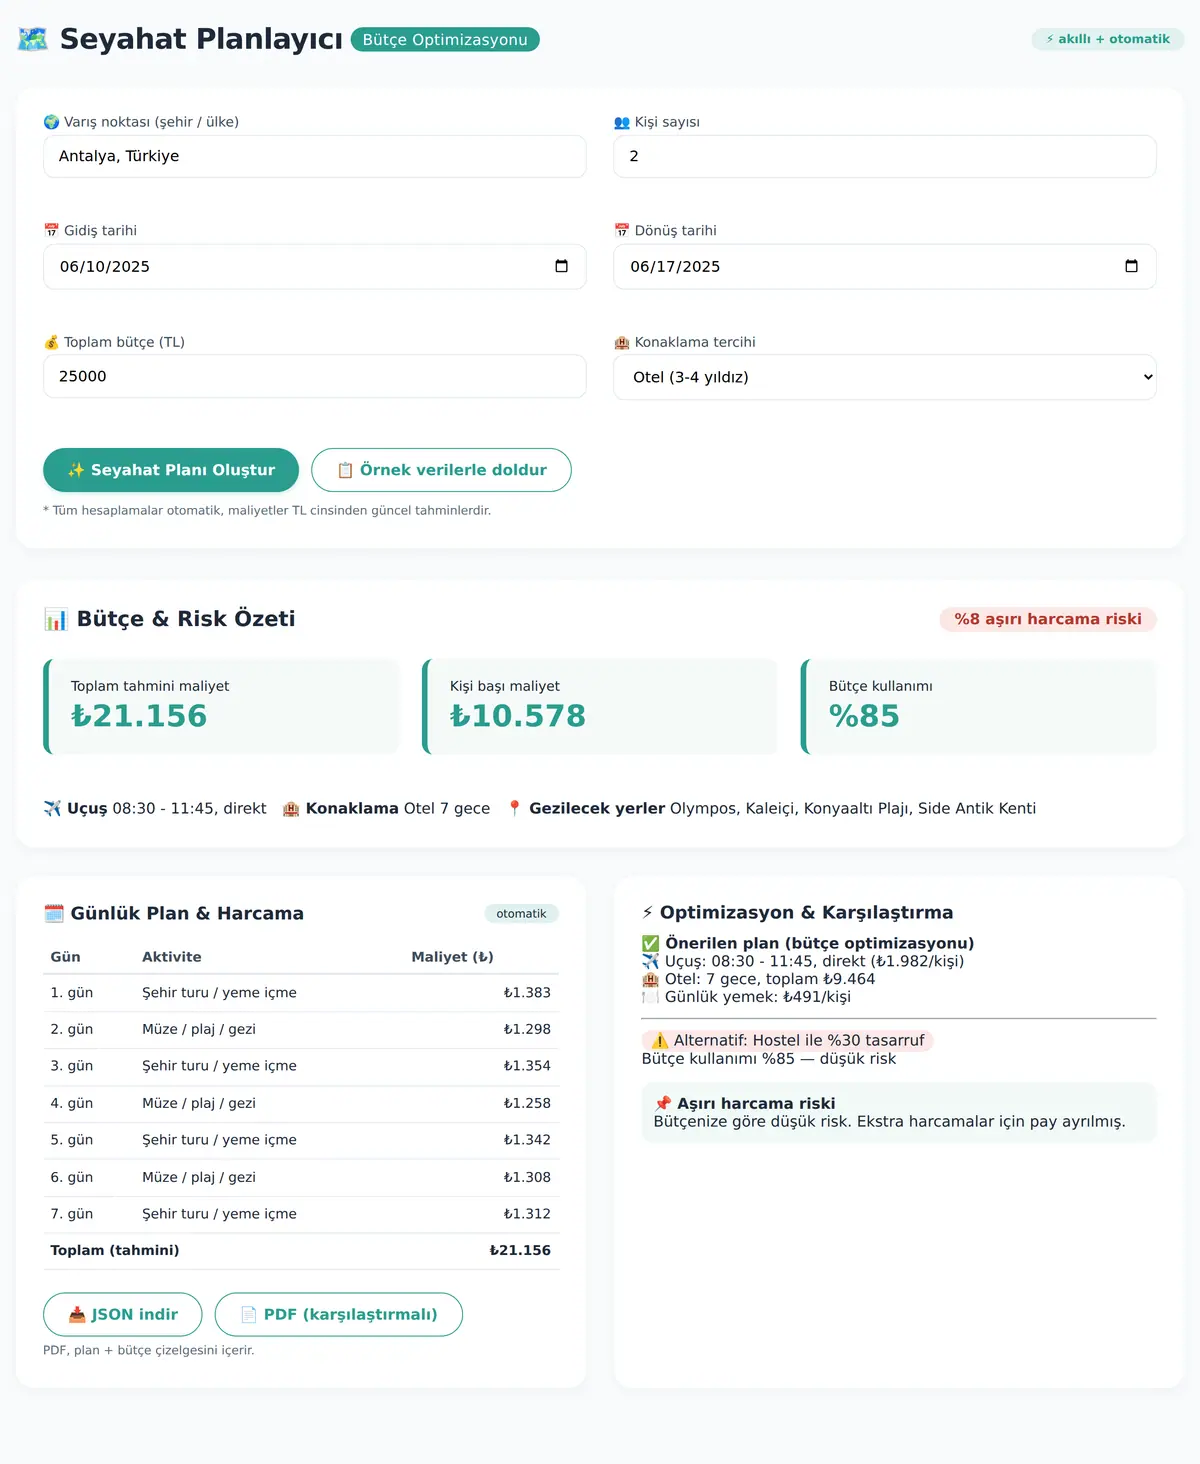The height and width of the screenshot is (1464, 1200).
Task: Click the Bütçe kullanımı %85 value
Action: 864,716
